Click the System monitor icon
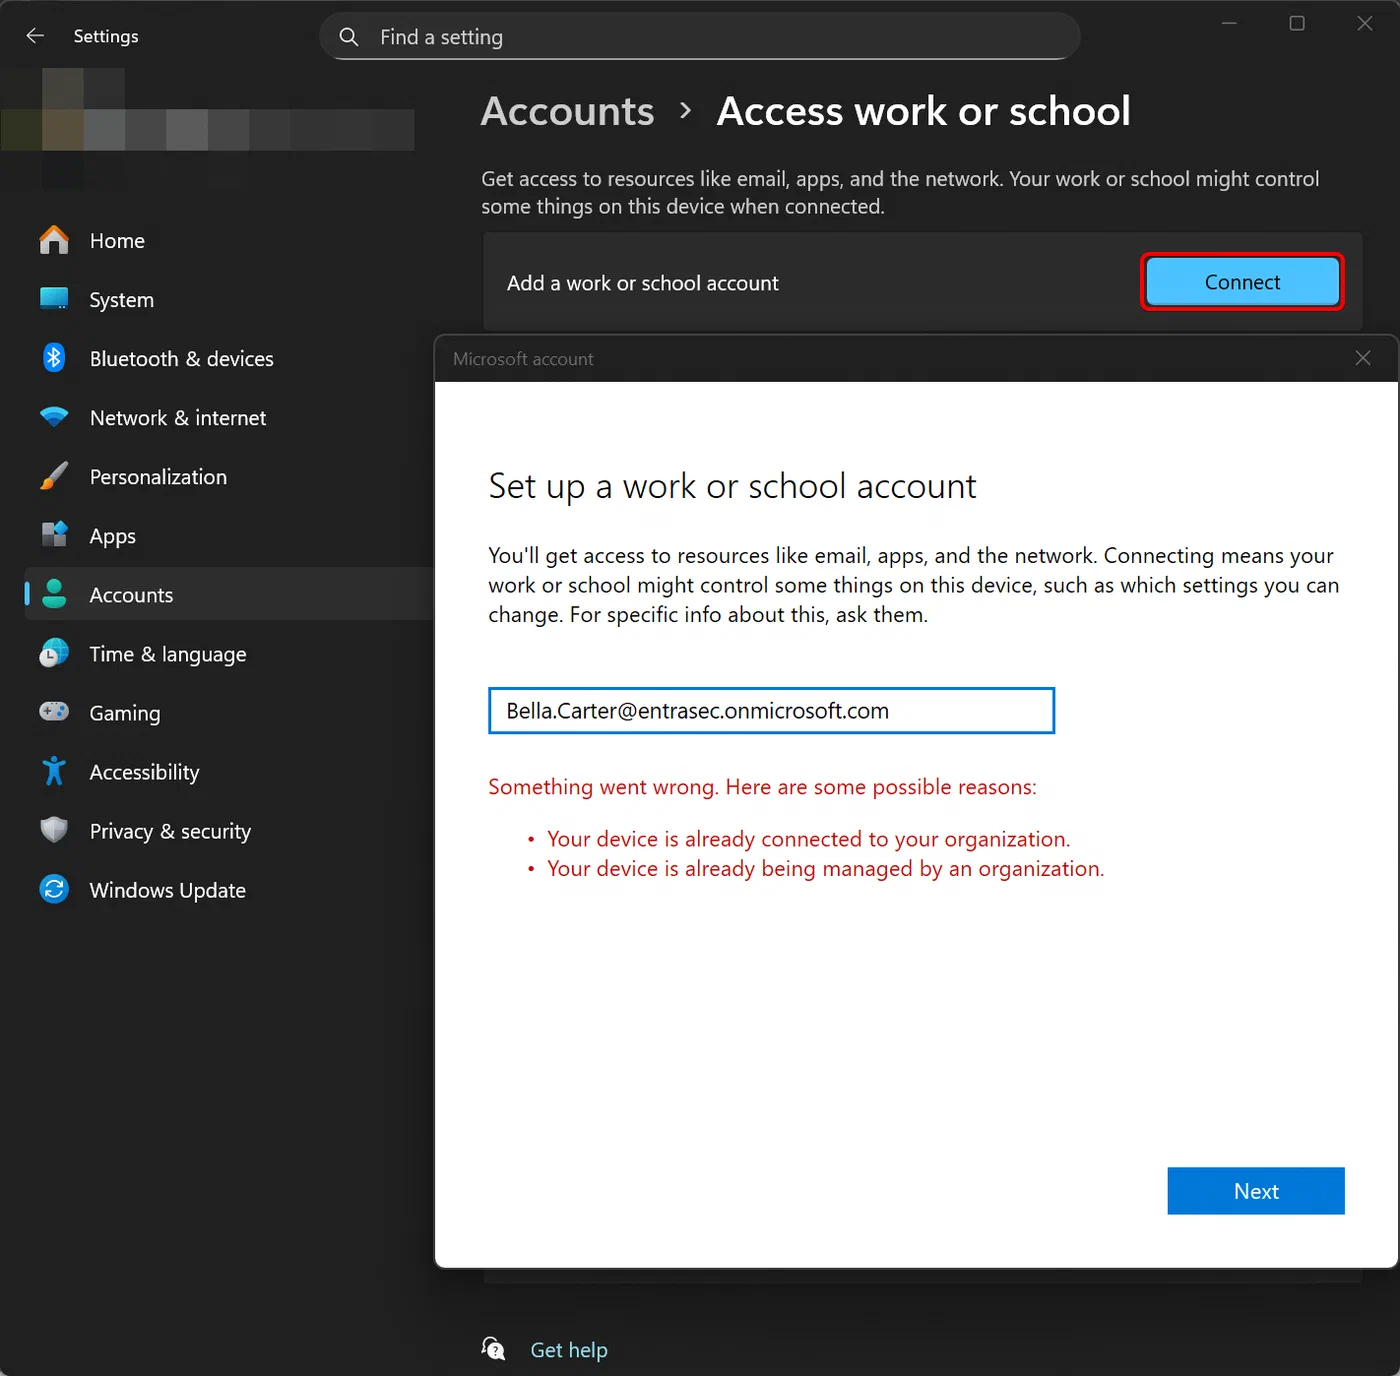The height and width of the screenshot is (1376, 1400). pyautogui.click(x=54, y=299)
